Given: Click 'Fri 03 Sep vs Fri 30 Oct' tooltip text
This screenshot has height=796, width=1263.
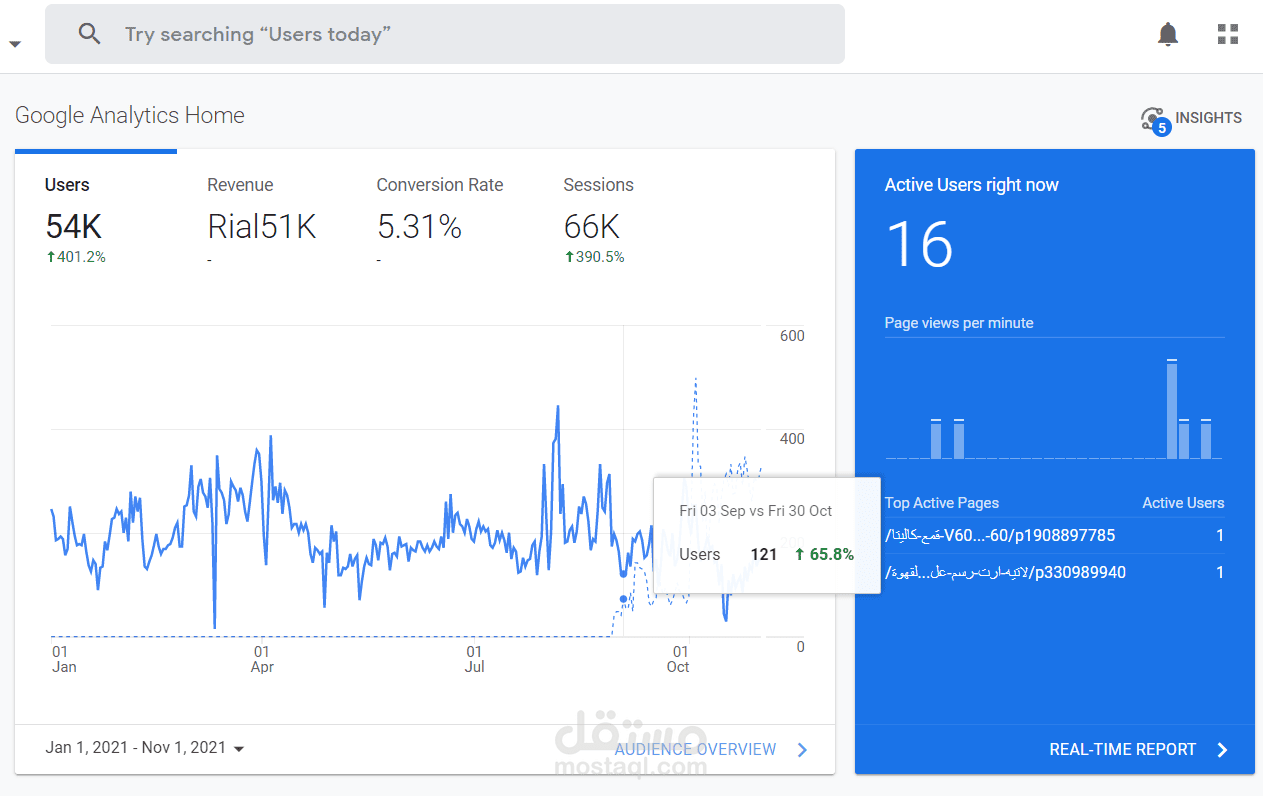Looking at the screenshot, I should pyautogui.click(x=756, y=511).
